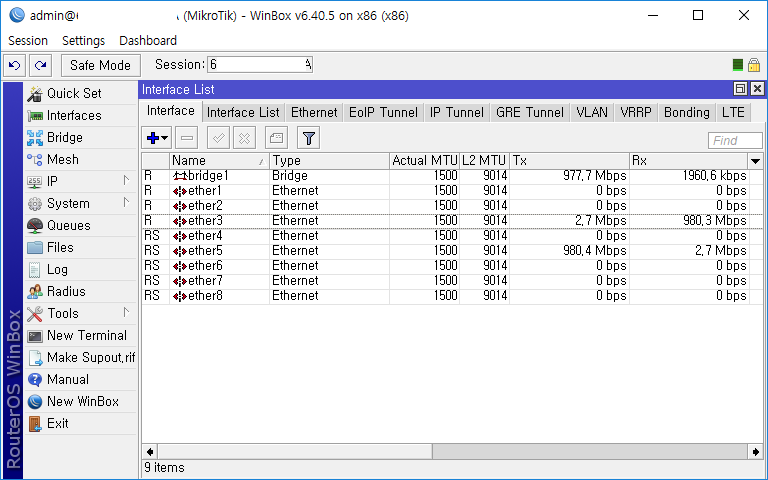Click the Find search field

(x=735, y=141)
